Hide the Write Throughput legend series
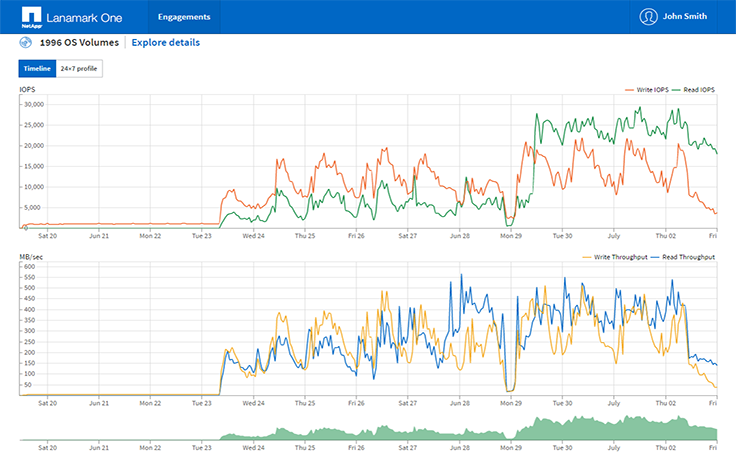The height and width of the screenshot is (460, 736). point(616,257)
